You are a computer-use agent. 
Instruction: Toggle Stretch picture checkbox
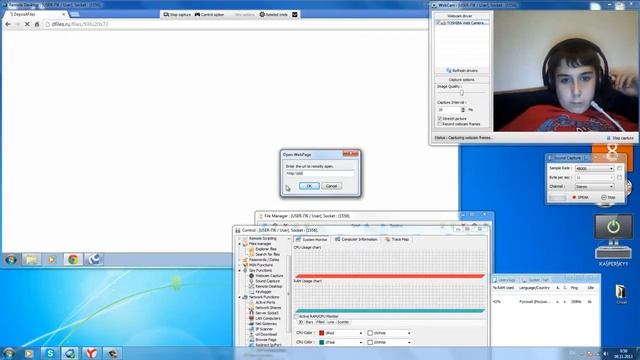[x=440, y=118]
